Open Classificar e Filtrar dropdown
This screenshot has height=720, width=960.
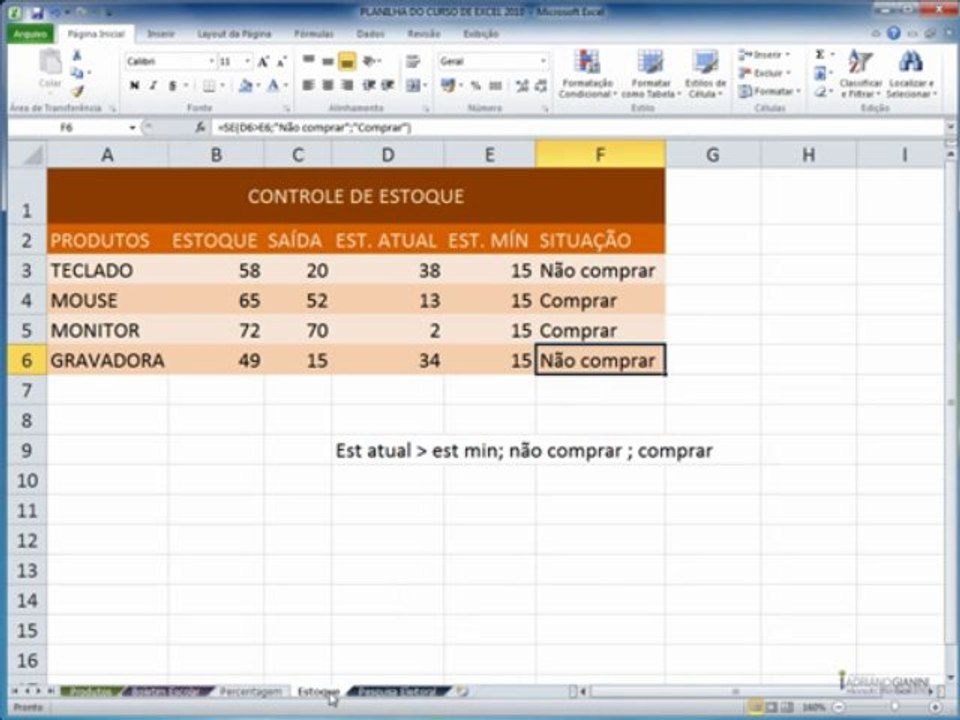click(860, 73)
